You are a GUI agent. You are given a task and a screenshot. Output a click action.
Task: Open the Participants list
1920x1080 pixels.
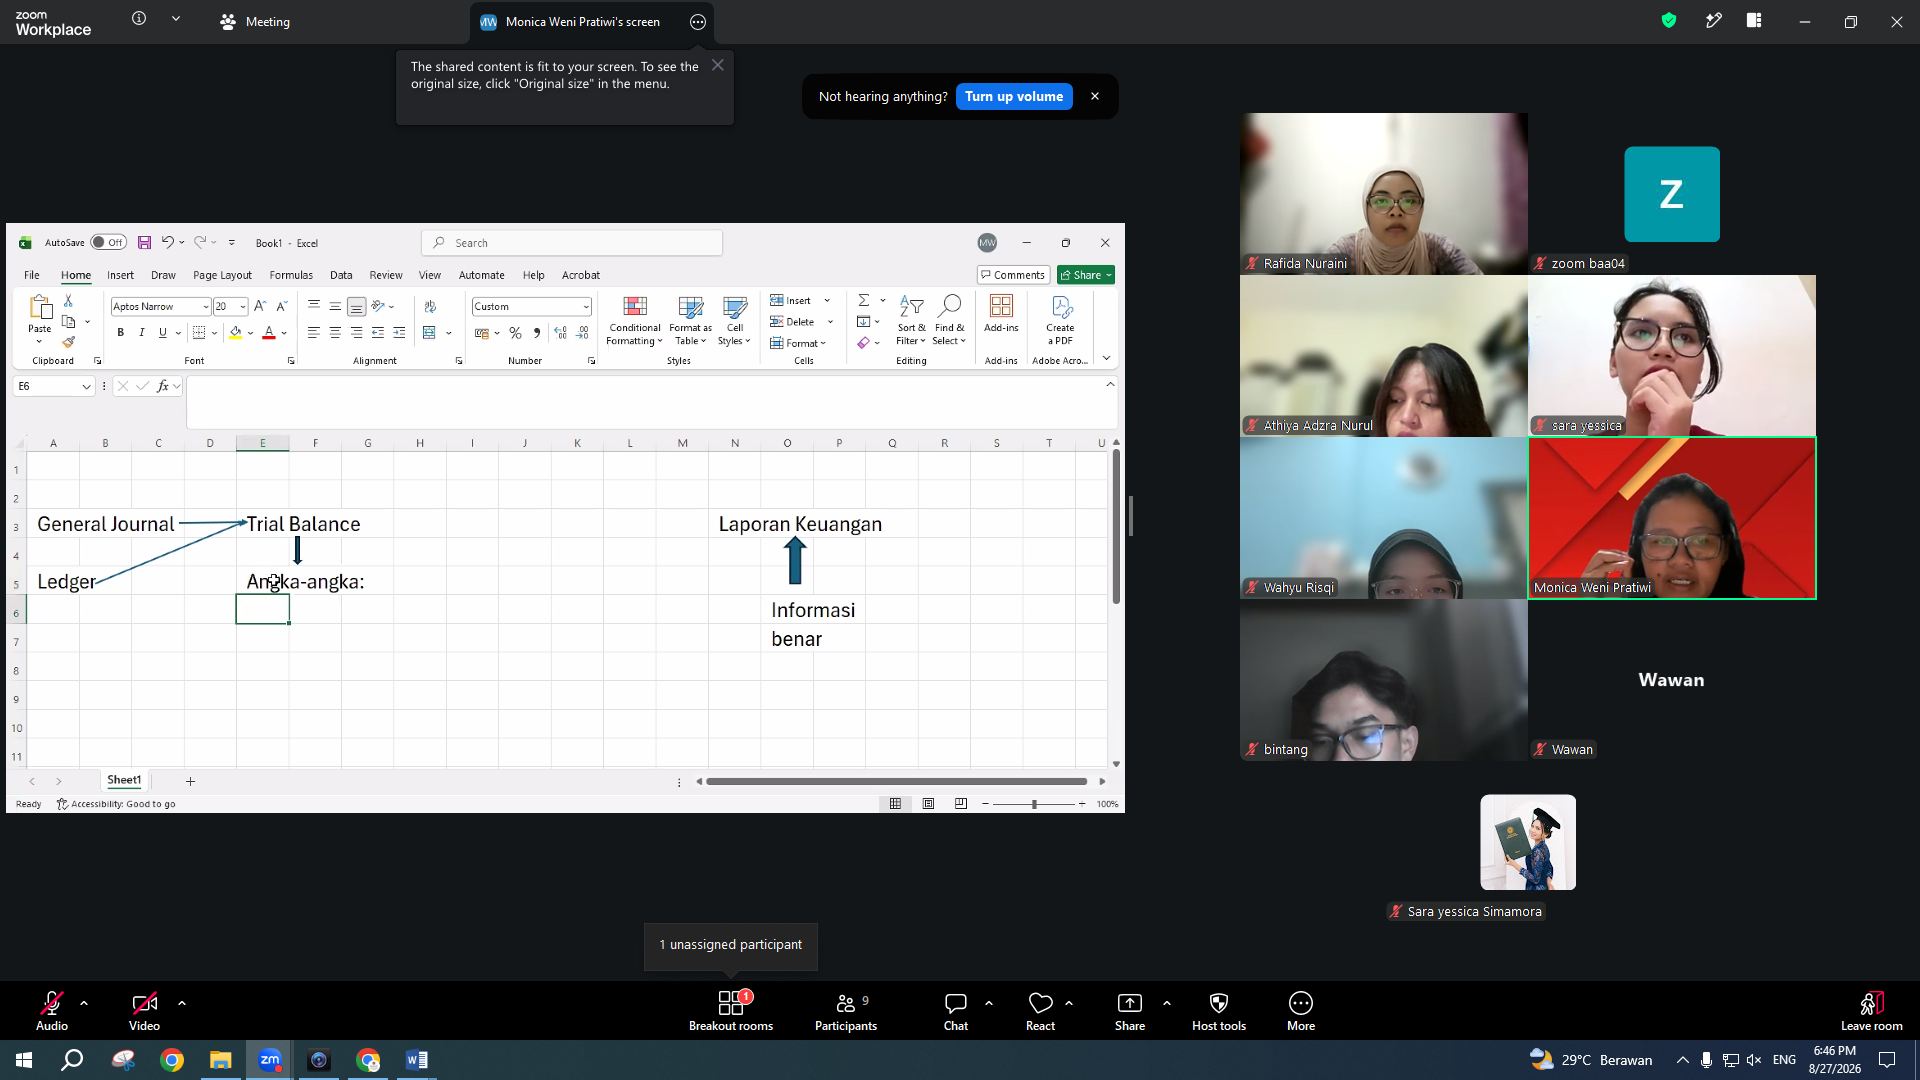[846, 1010]
